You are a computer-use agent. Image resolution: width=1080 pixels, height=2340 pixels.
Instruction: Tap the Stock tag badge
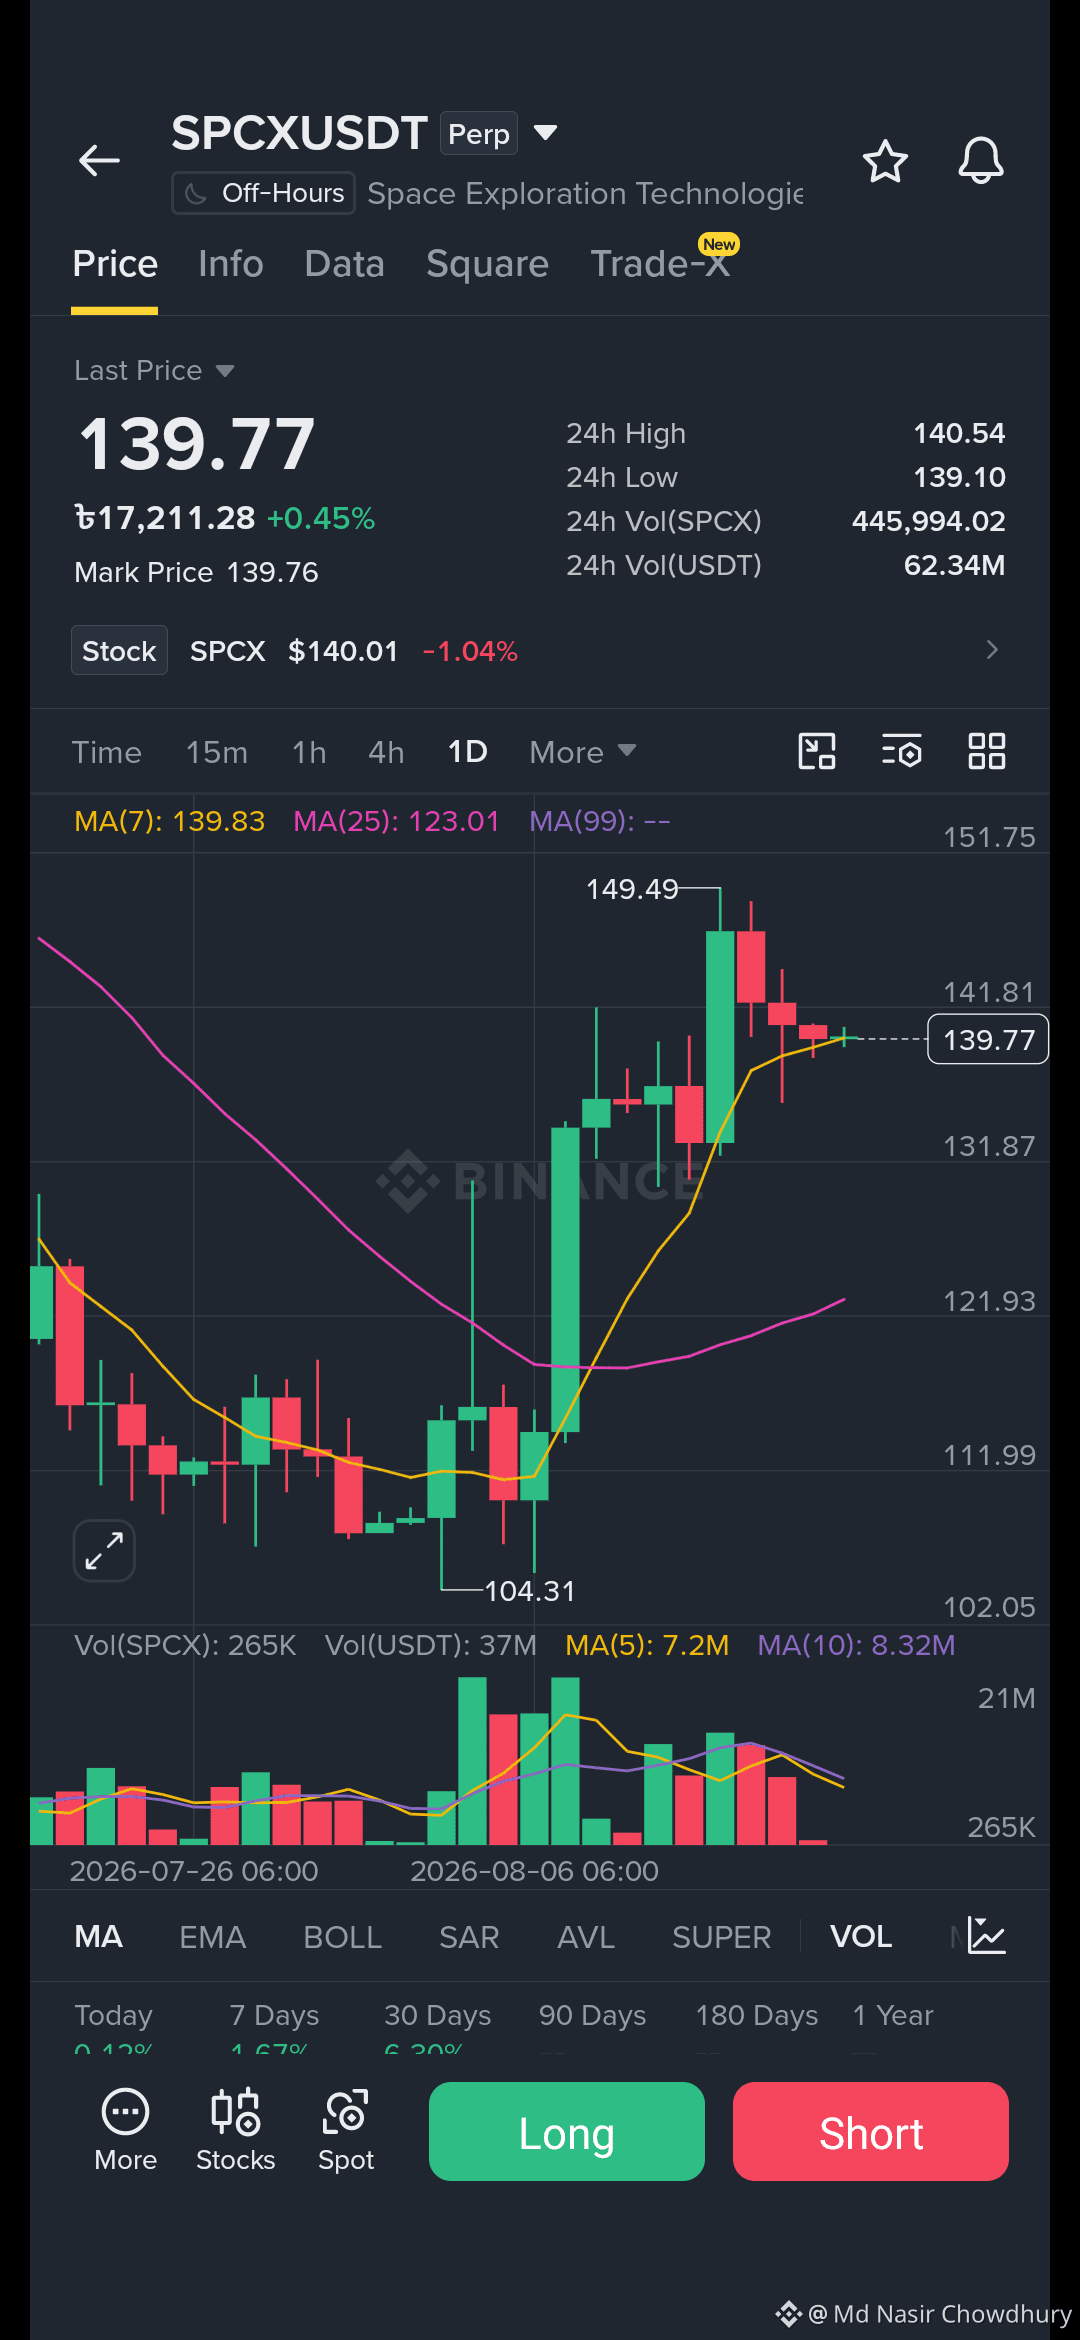[x=119, y=651]
